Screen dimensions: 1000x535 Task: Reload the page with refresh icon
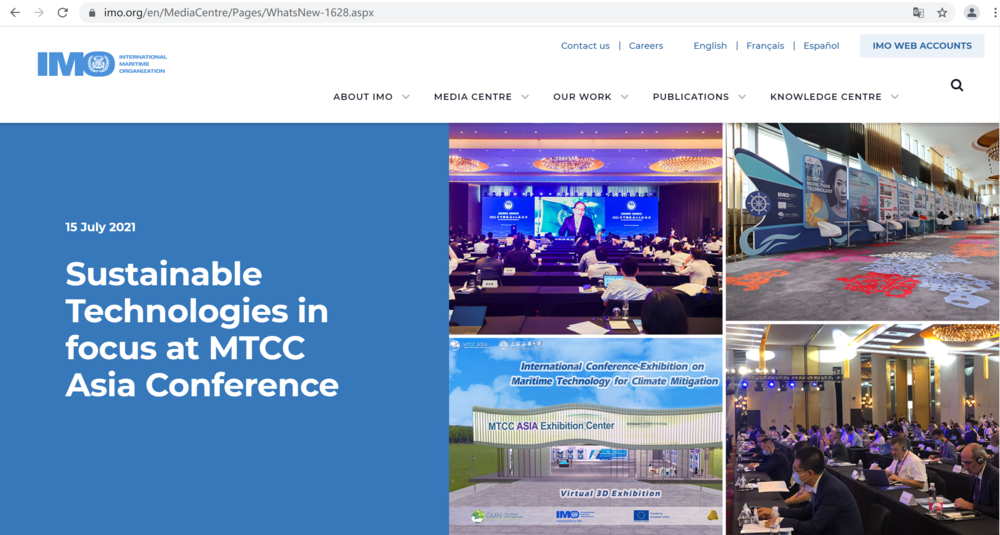pyautogui.click(x=63, y=13)
